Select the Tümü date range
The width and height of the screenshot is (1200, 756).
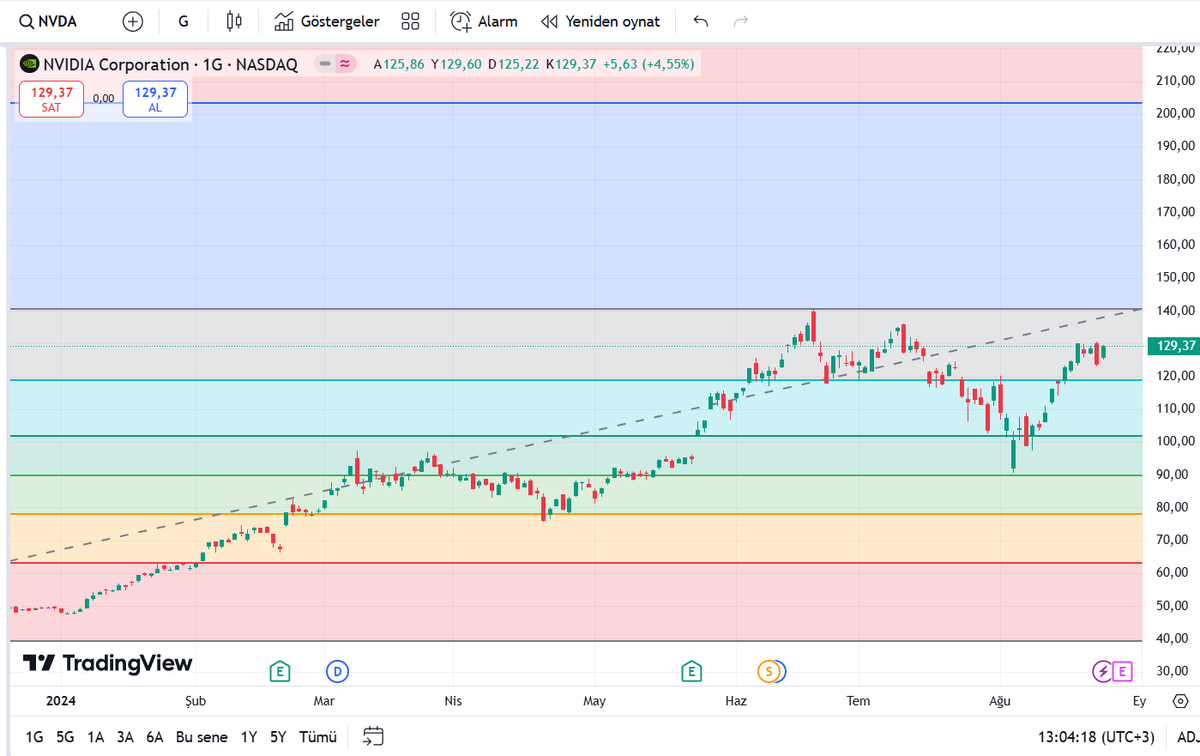pos(318,737)
